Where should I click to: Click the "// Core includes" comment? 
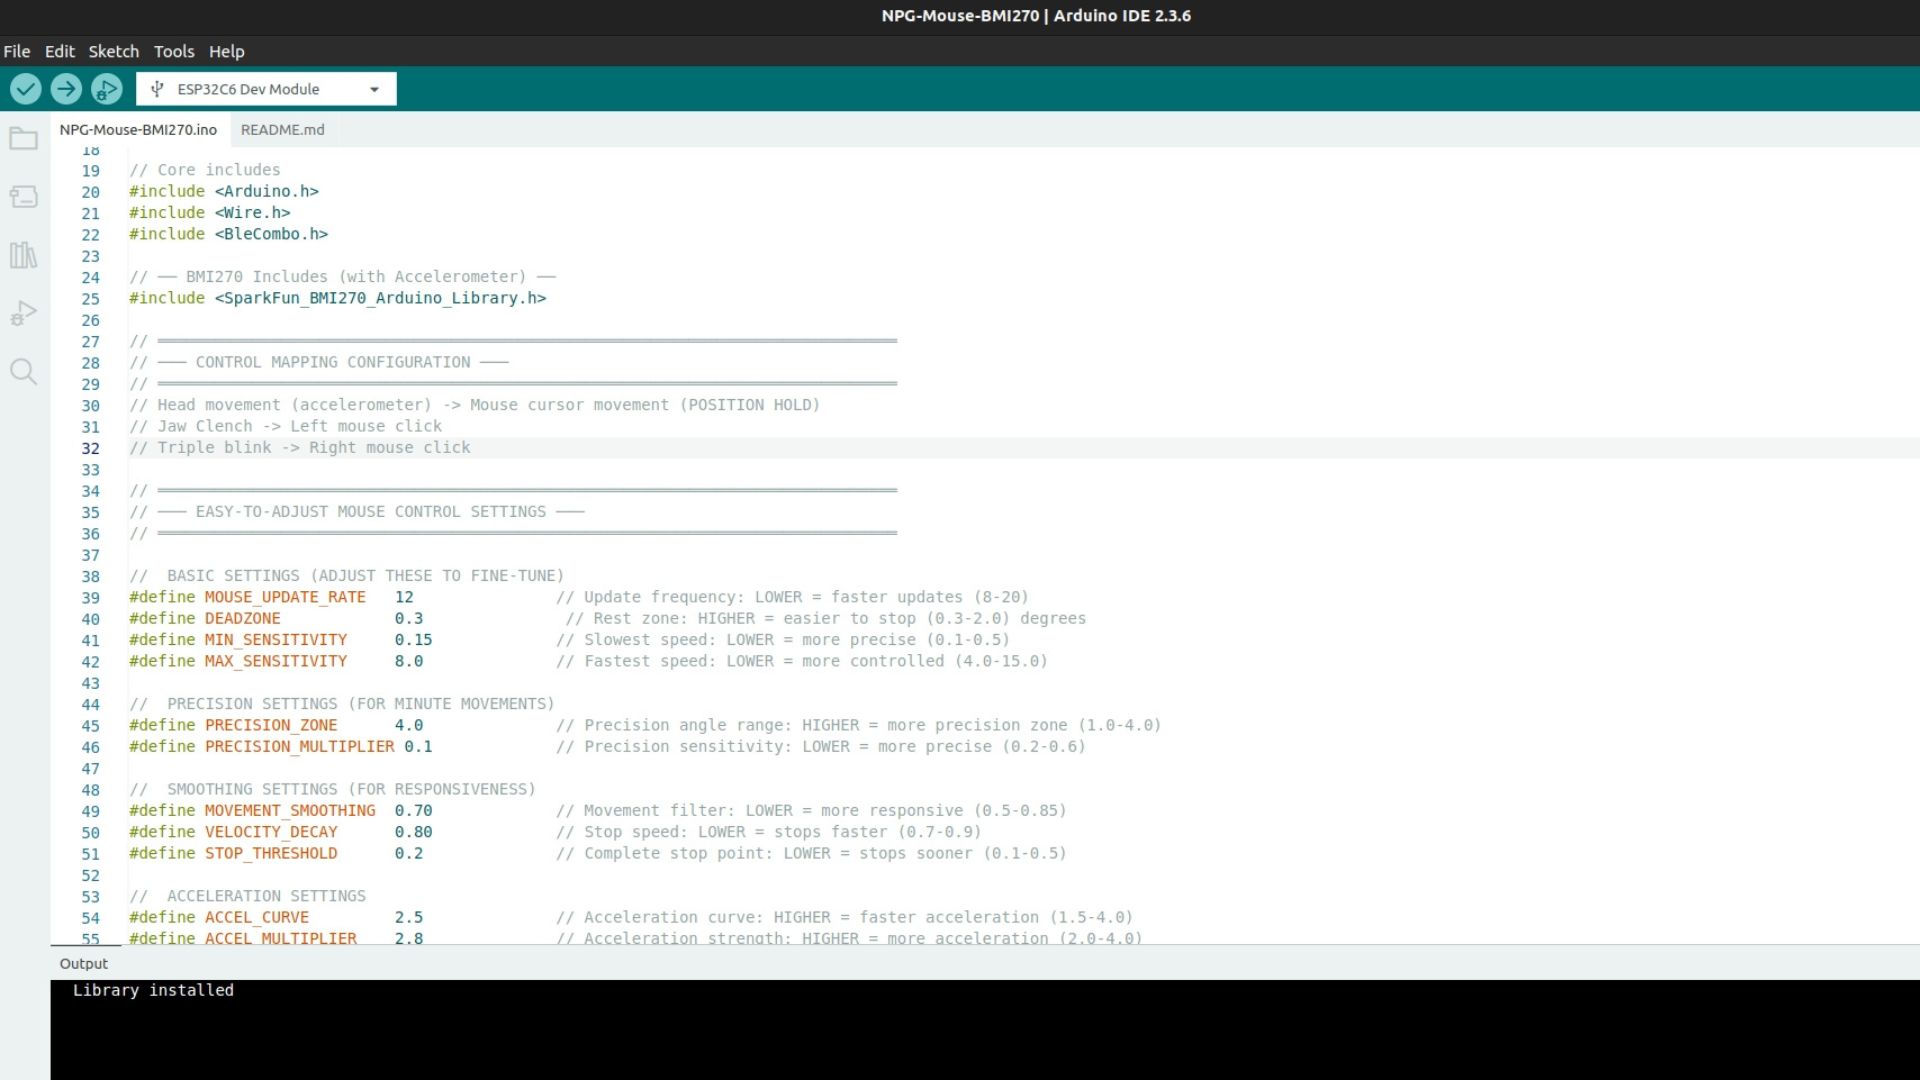pos(205,170)
